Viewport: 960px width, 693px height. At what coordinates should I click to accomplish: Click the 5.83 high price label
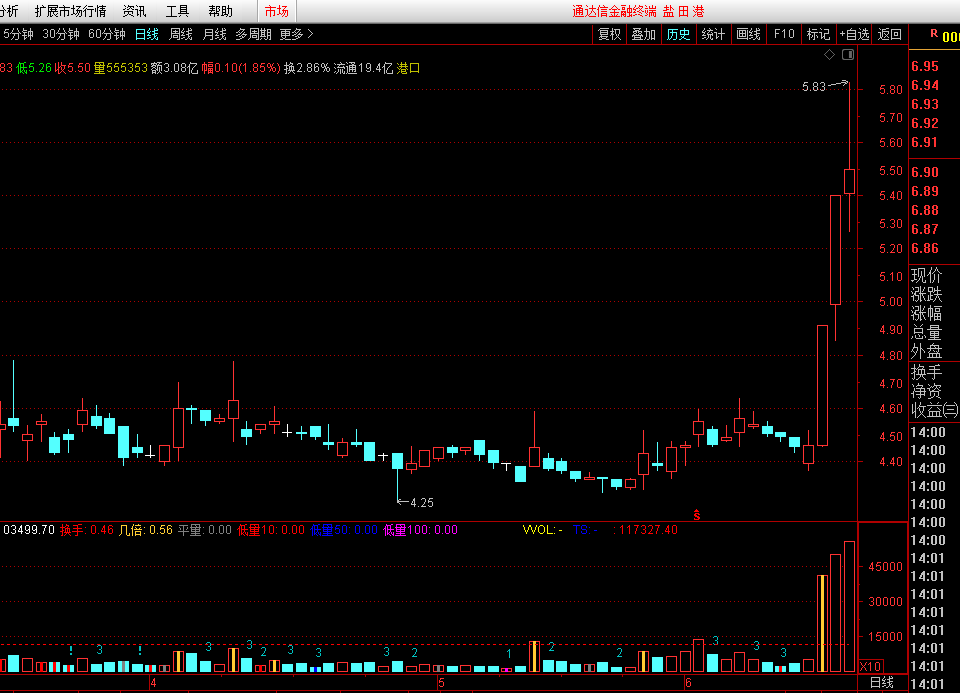[x=814, y=87]
